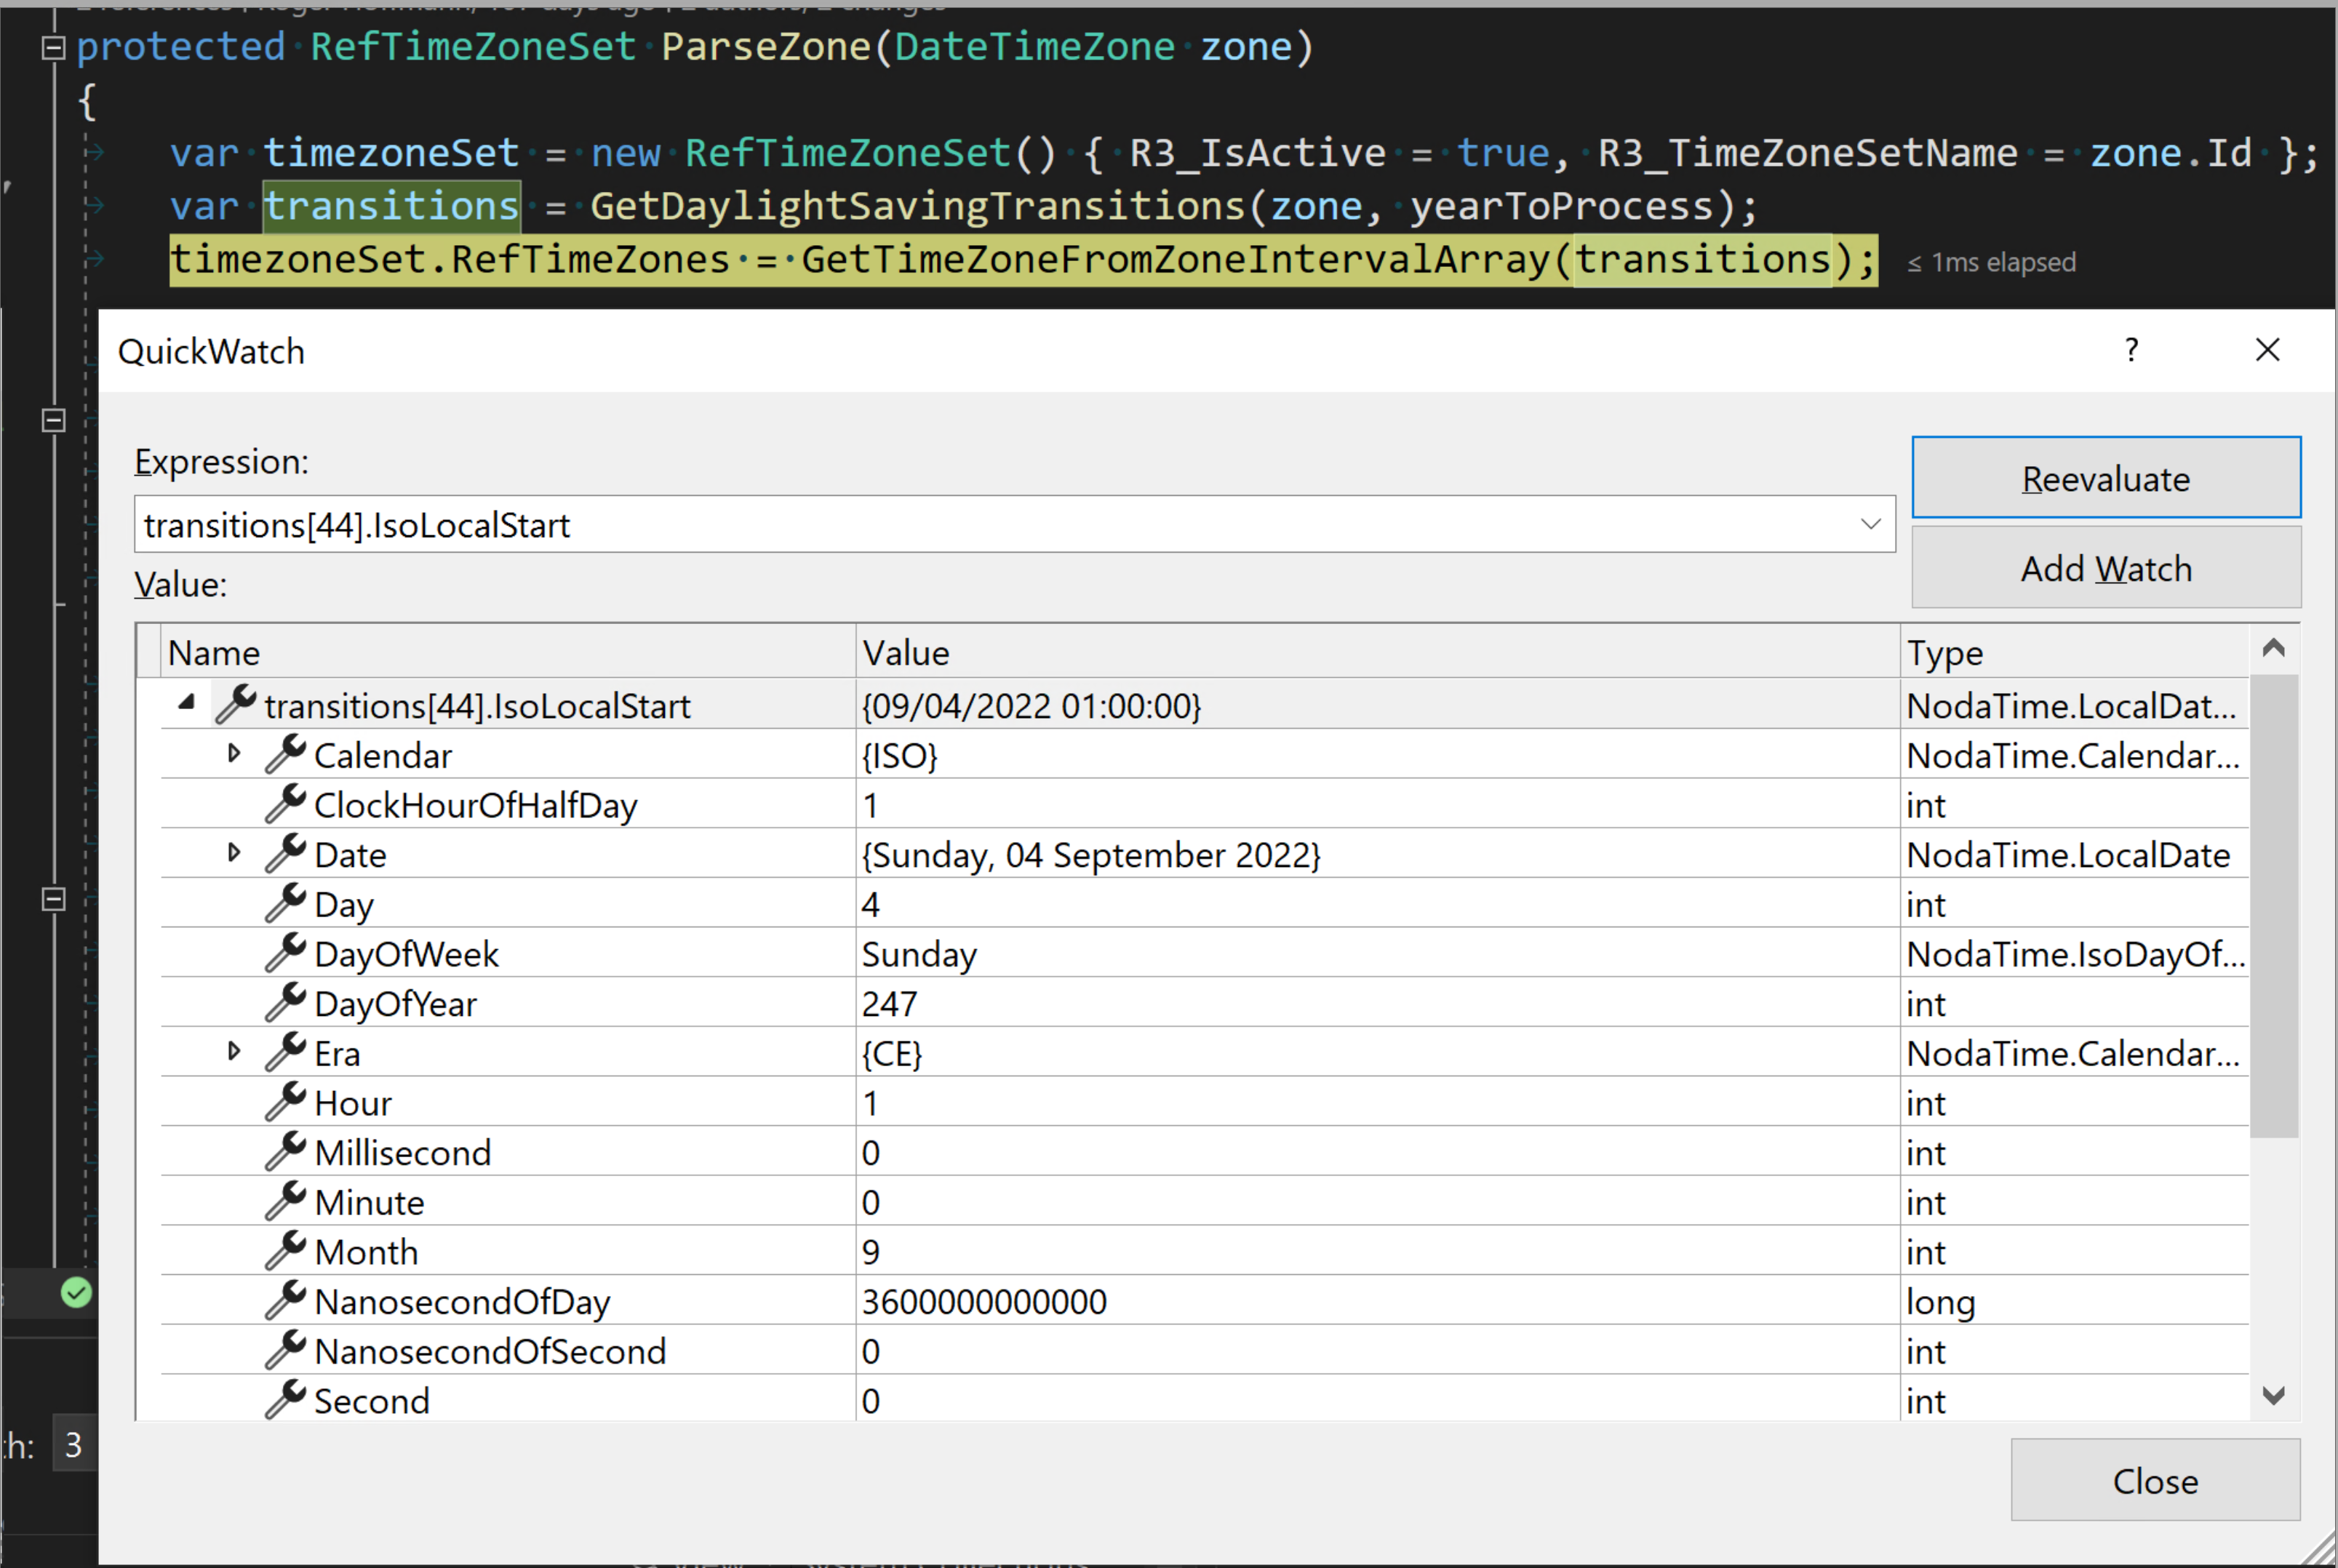Collapse the transitions[44].IsoLocalStart root node
Screen dimensions: 2338x1568
[187, 703]
